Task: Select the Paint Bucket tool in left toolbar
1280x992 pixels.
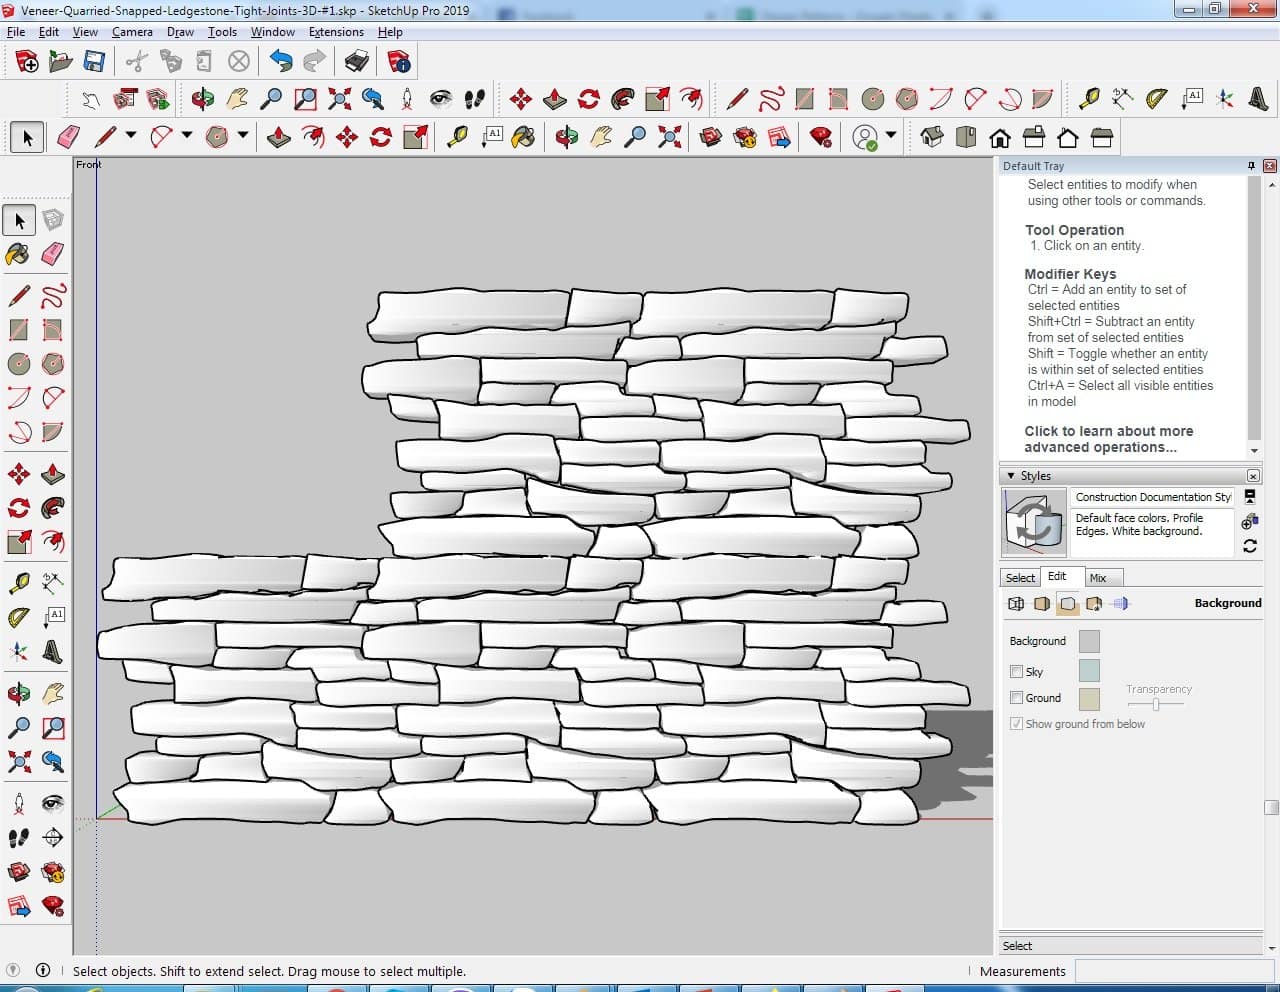Action: [x=19, y=254]
